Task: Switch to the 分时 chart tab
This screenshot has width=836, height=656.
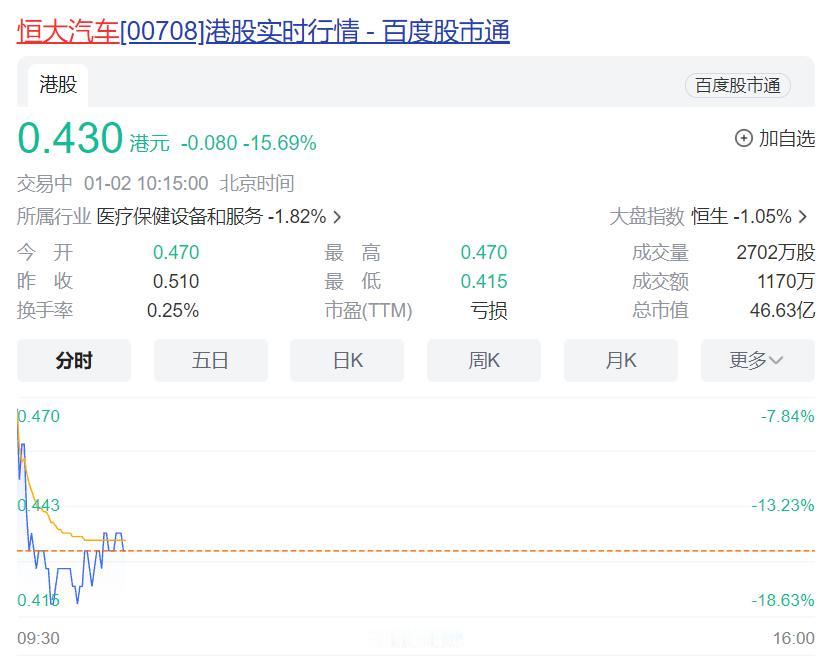Action: (x=74, y=361)
